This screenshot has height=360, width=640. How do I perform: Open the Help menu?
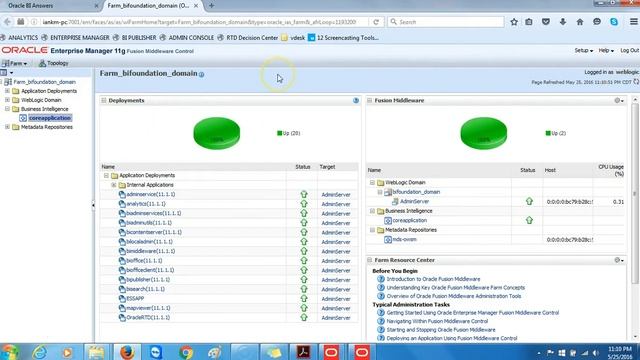(x=606, y=51)
